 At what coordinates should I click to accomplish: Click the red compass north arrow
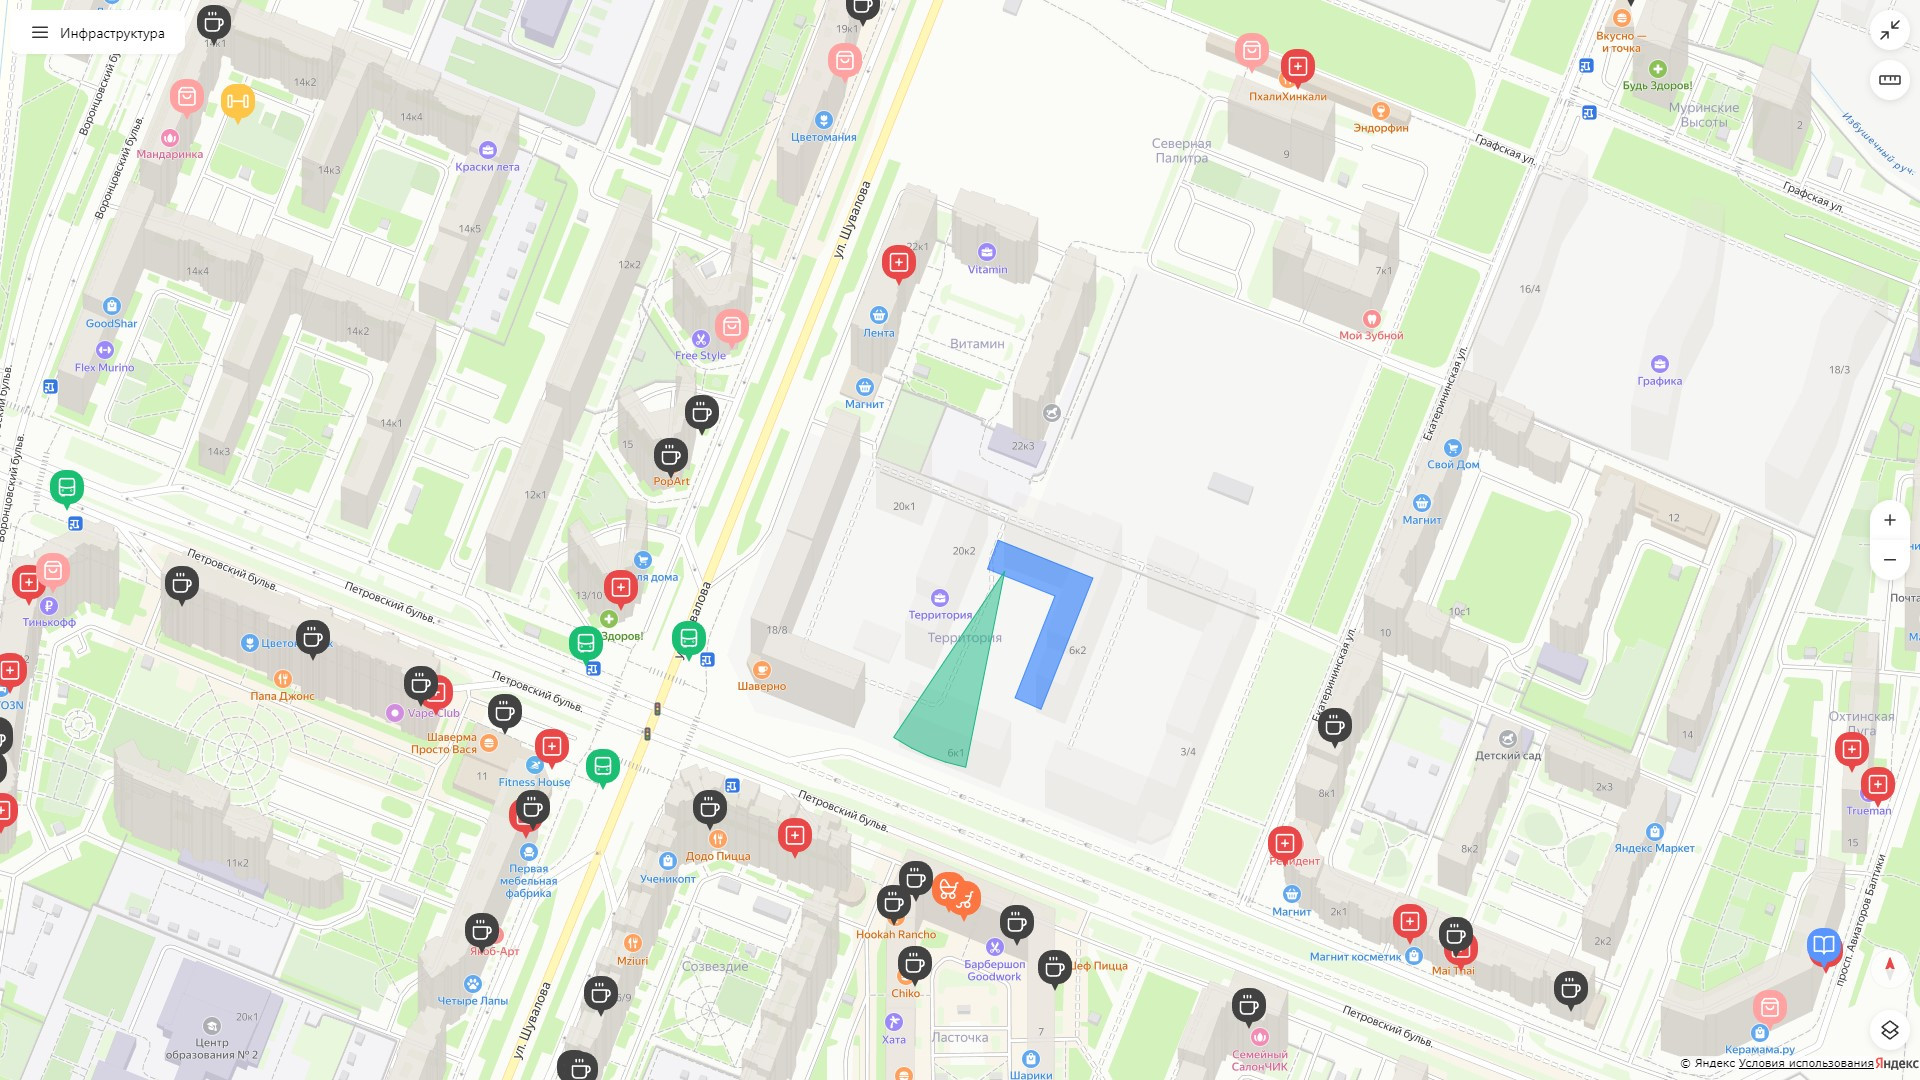point(1889,966)
